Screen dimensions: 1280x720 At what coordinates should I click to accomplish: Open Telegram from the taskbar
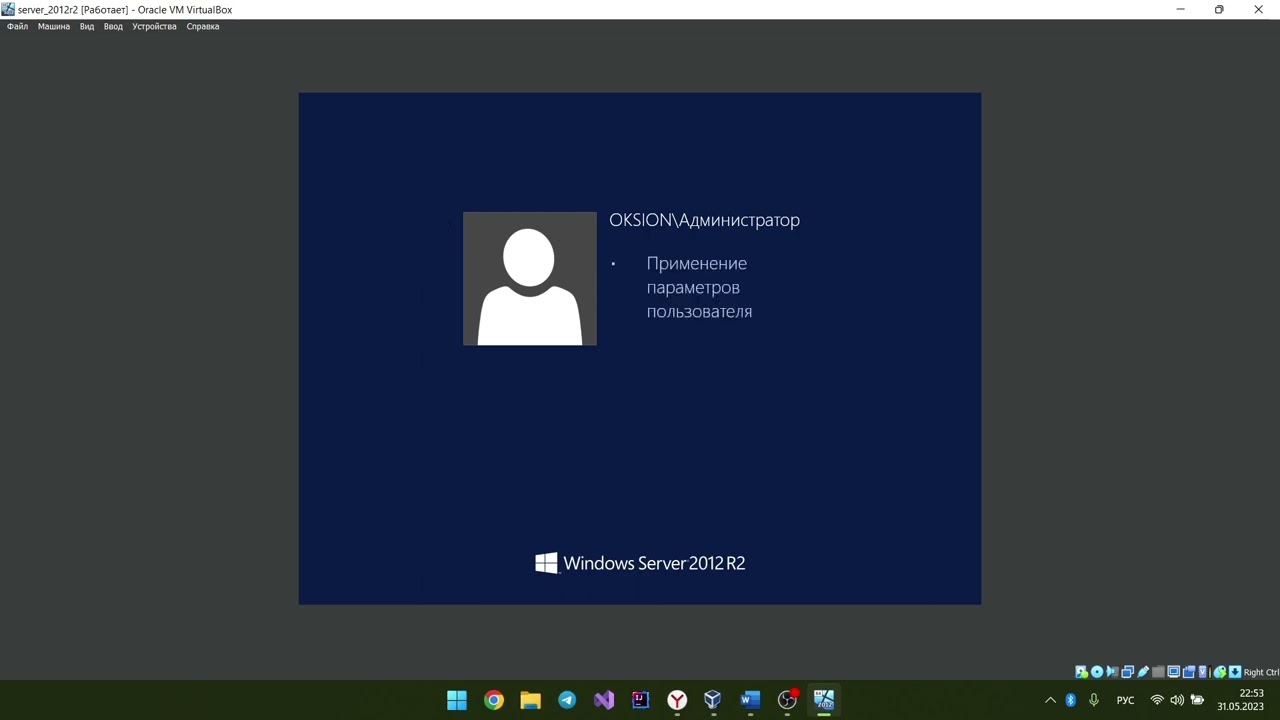567,700
